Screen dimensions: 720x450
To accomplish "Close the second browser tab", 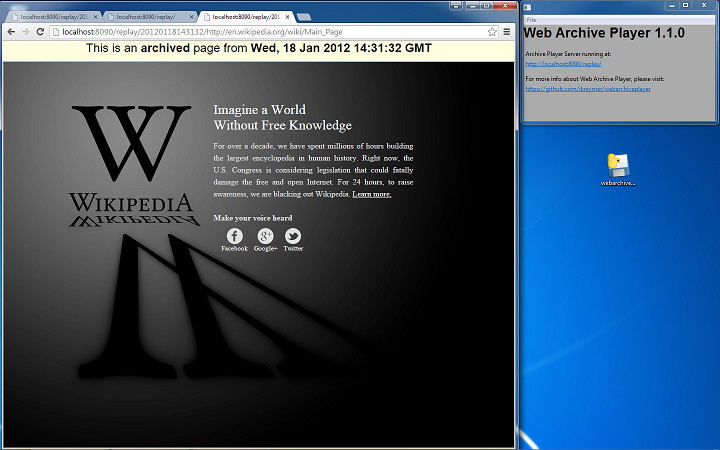I will pos(191,17).
